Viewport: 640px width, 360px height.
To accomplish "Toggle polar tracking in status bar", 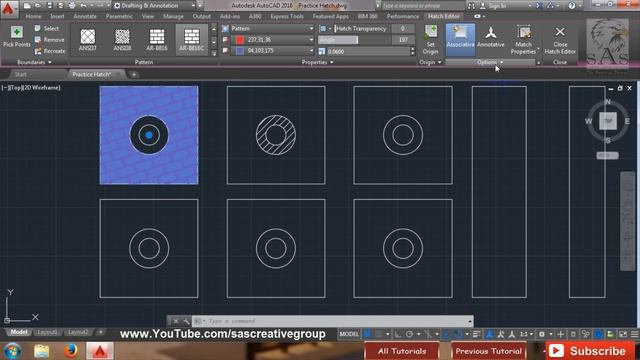I will tap(409, 334).
